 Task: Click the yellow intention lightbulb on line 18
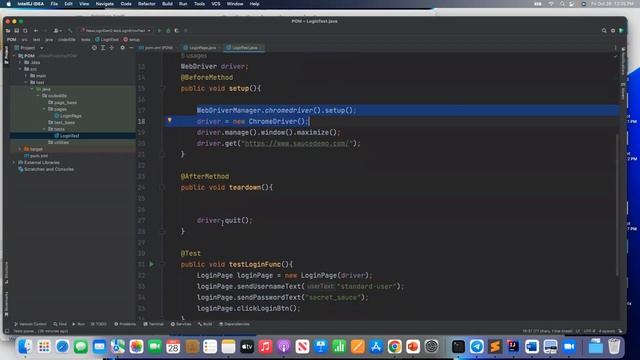click(x=170, y=120)
